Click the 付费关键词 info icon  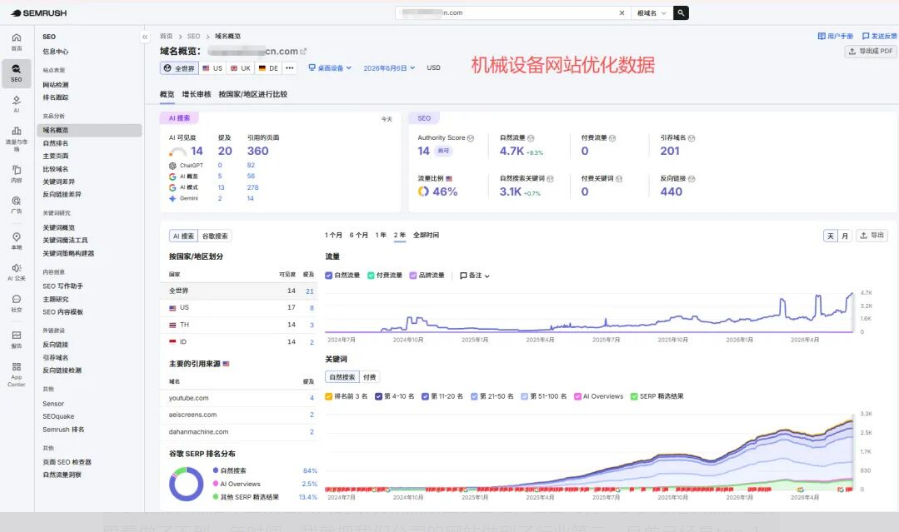point(619,179)
